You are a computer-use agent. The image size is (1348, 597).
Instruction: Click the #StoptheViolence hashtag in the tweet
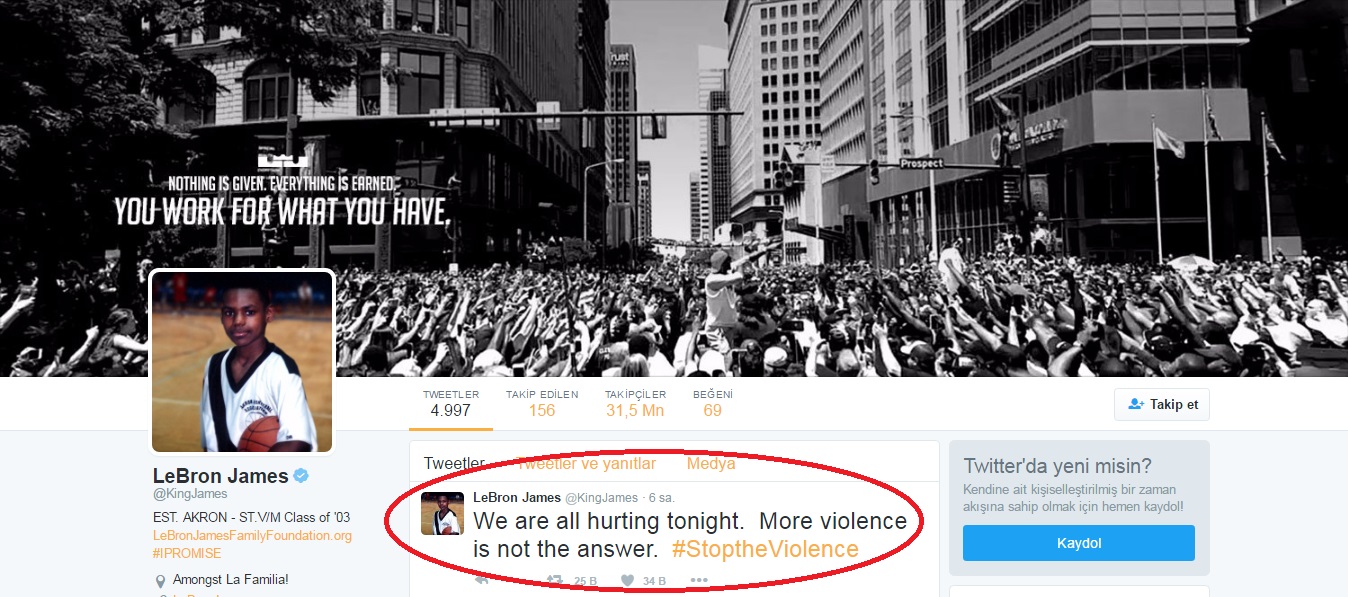(765, 549)
